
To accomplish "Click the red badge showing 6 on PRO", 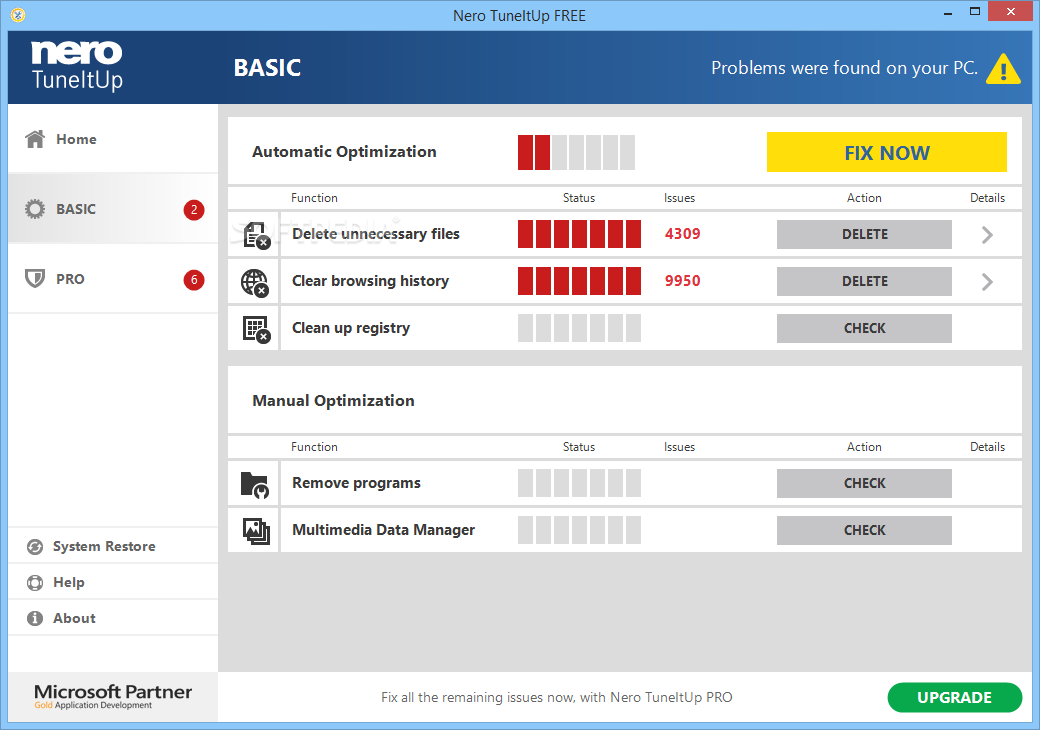I will (194, 279).
